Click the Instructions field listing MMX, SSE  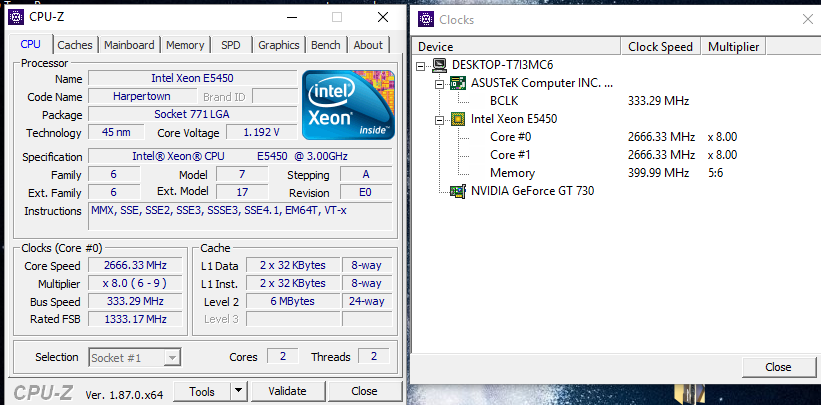(240, 216)
